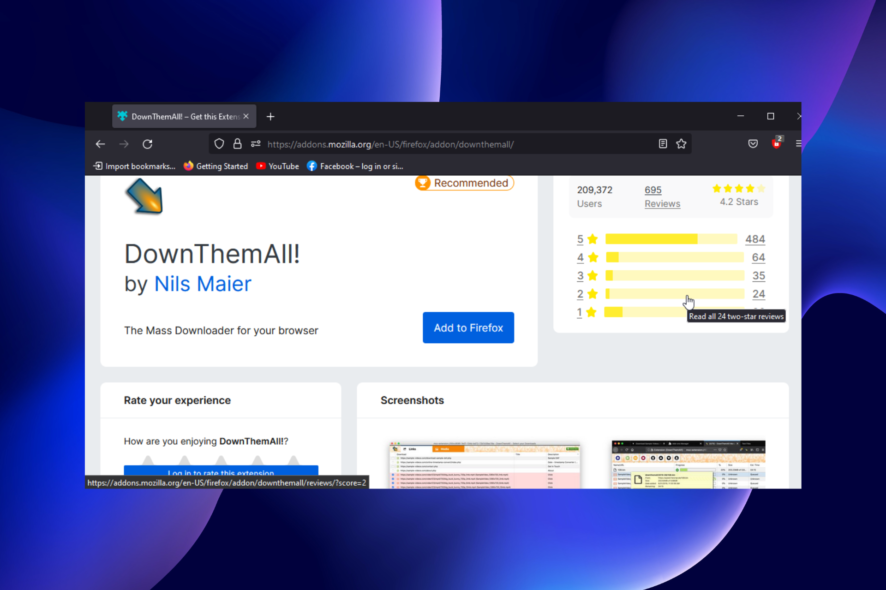Open the Firefox hamburger menu
Image resolution: width=886 pixels, height=590 pixels.
click(x=798, y=144)
